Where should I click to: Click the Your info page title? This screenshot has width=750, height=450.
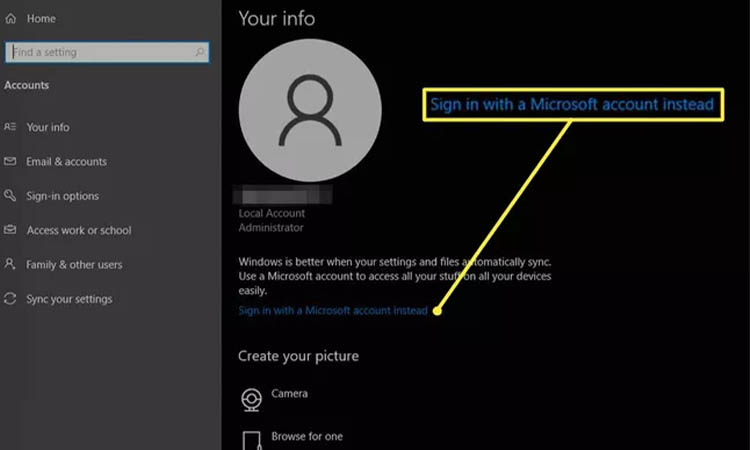276,19
